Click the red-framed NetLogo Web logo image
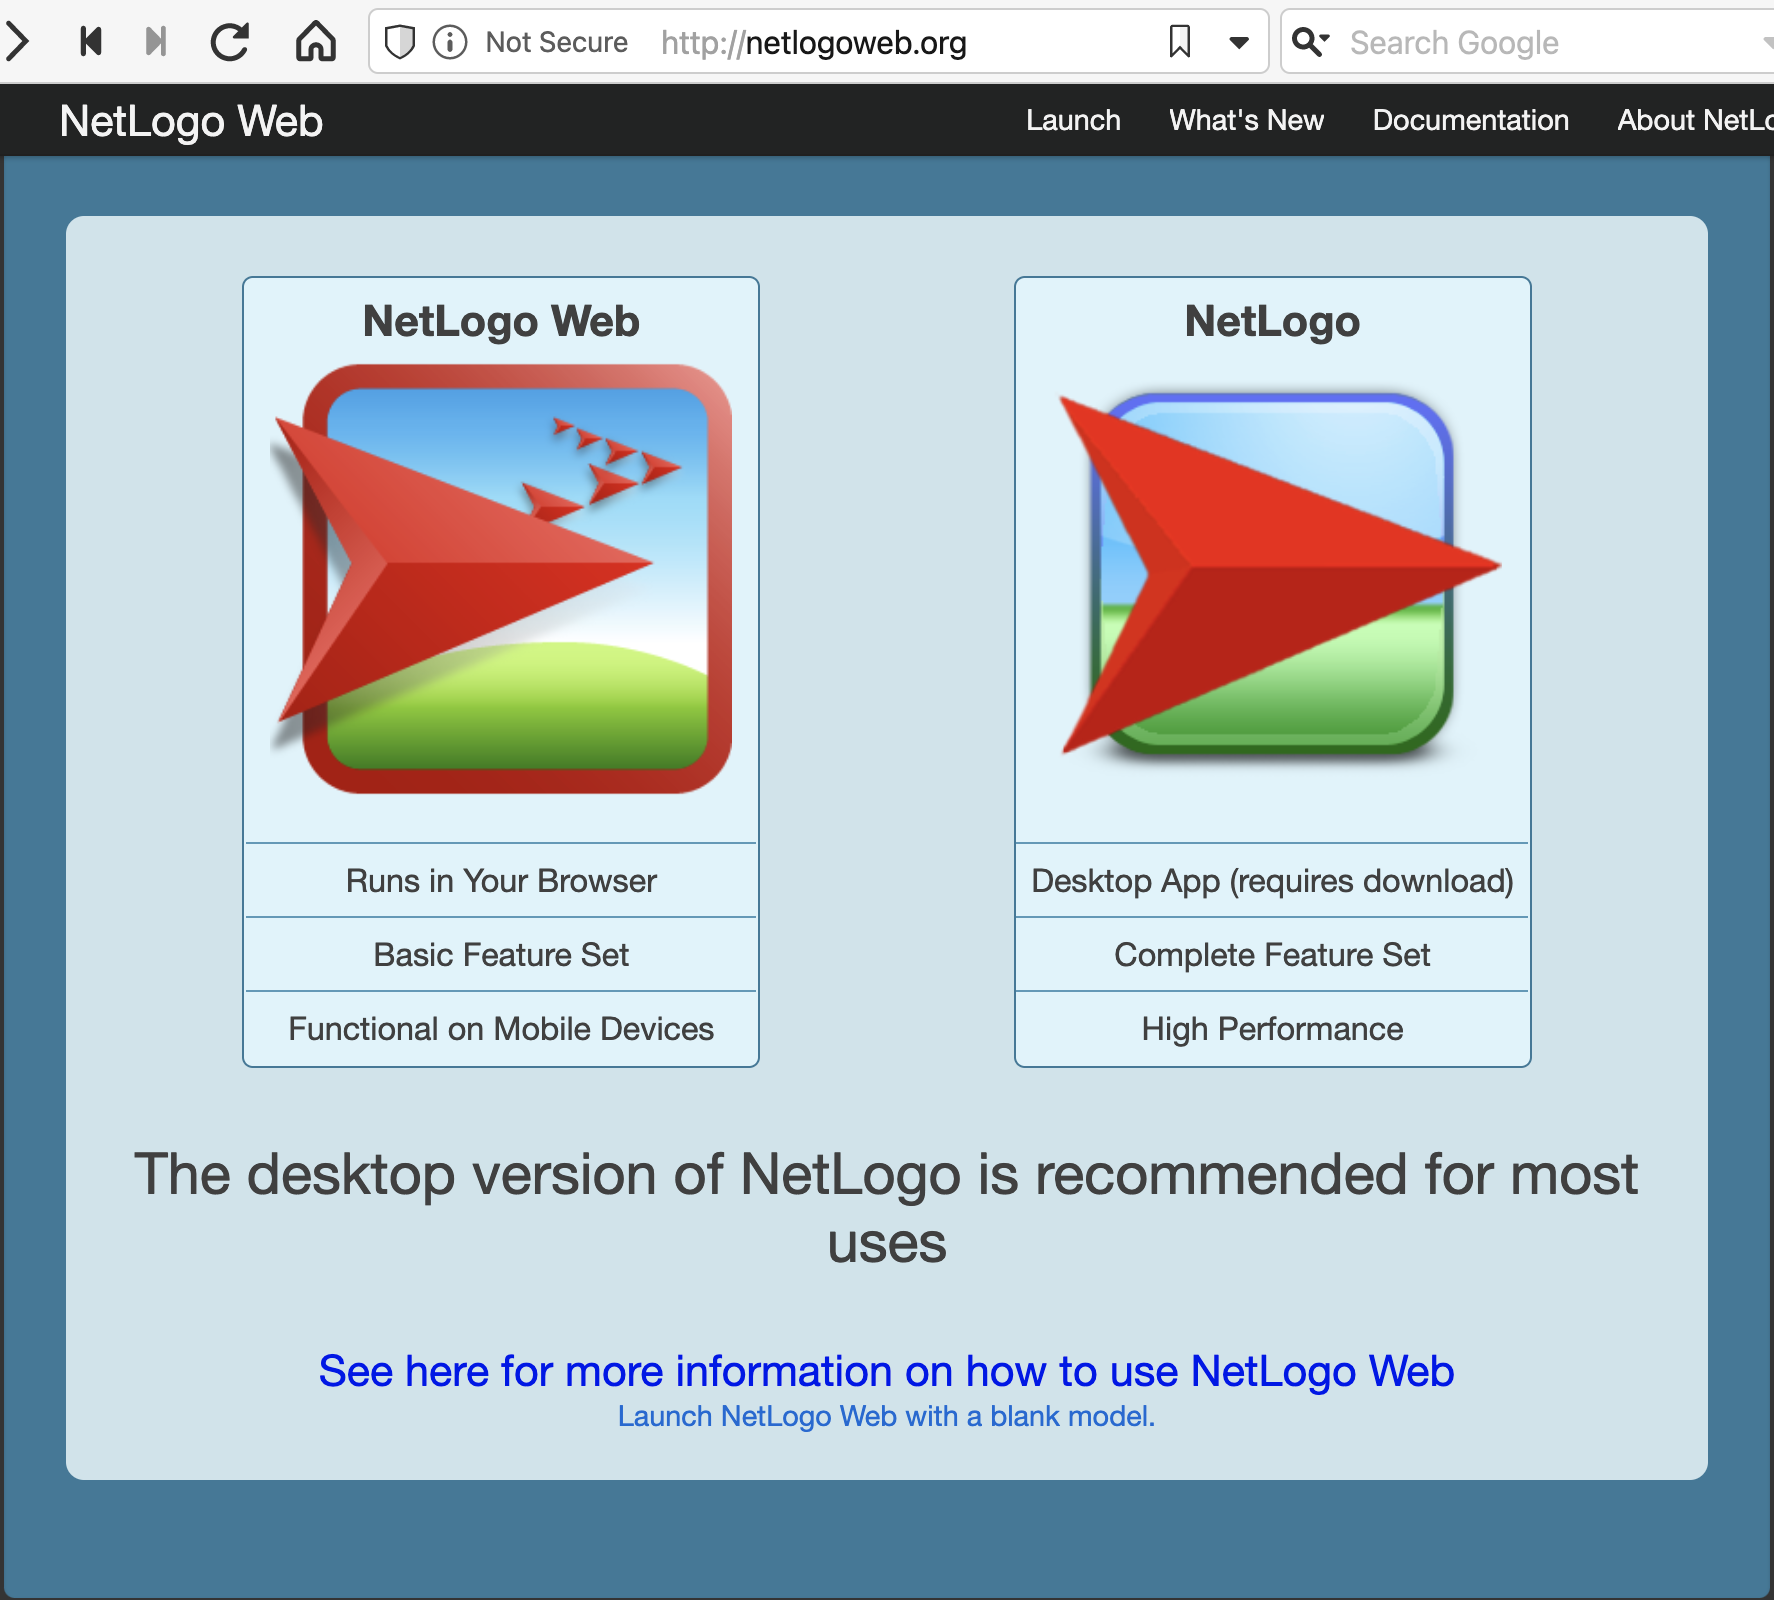The height and width of the screenshot is (1600, 1774). [x=502, y=578]
